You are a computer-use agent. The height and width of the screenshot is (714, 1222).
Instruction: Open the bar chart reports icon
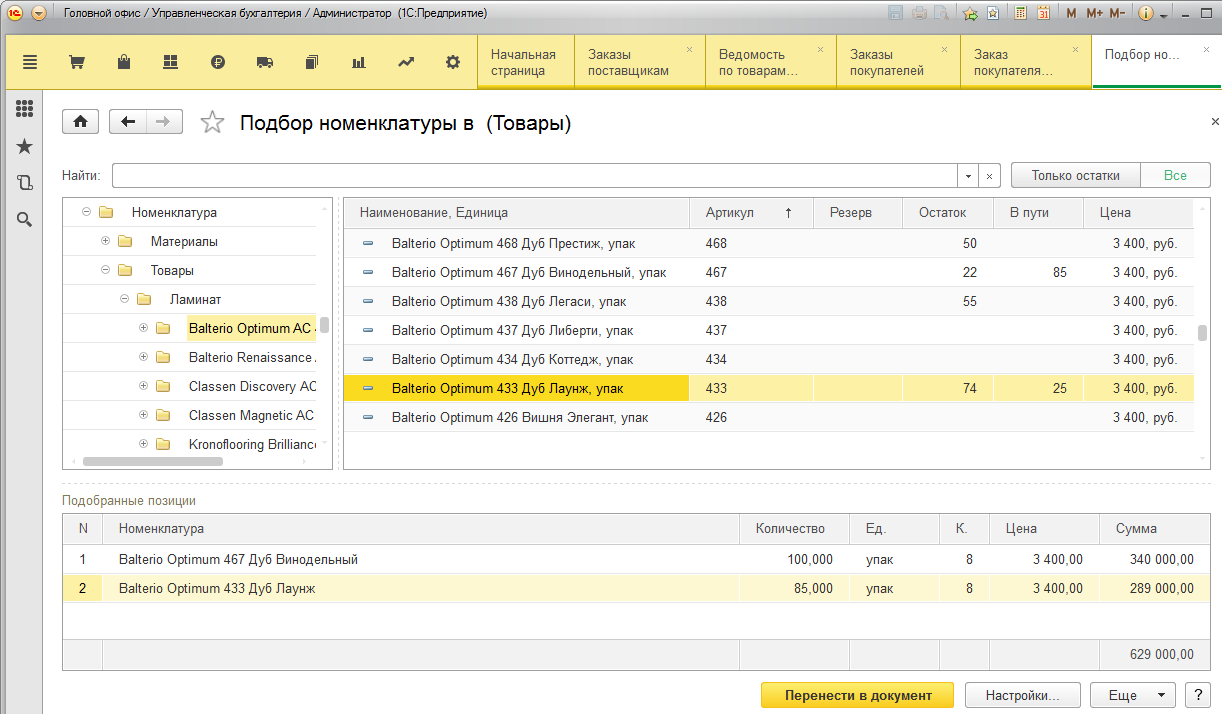pyautogui.click(x=359, y=62)
